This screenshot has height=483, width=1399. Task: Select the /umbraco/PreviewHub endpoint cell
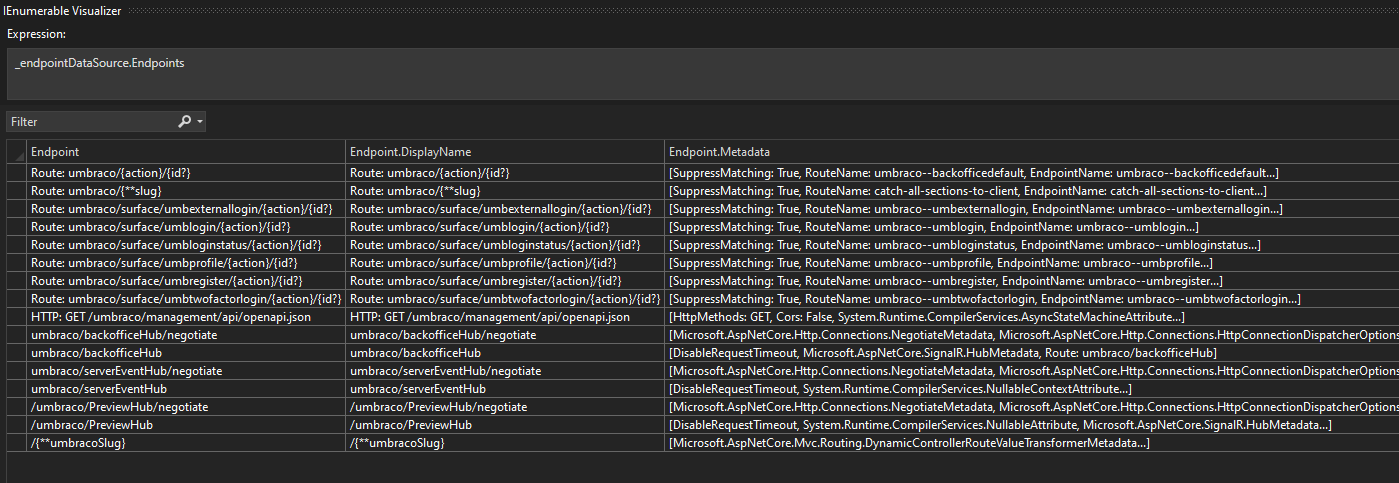185,424
